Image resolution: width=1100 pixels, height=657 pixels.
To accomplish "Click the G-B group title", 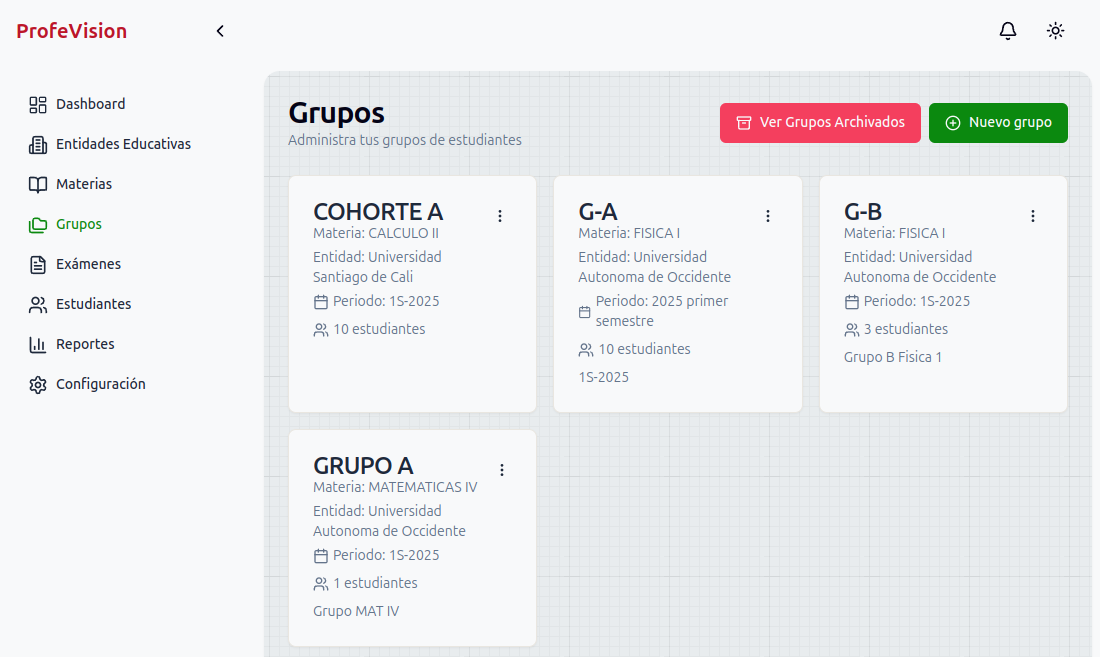I will coord(863,211).
